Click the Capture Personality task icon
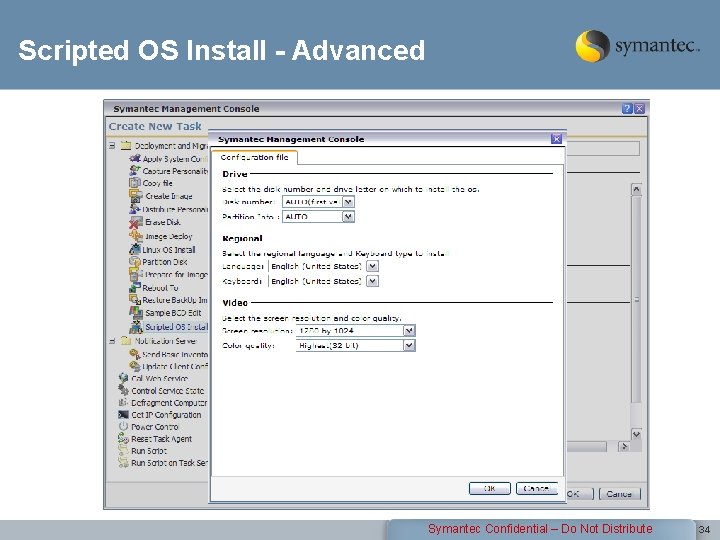720x540 pixels. (135, 170)
